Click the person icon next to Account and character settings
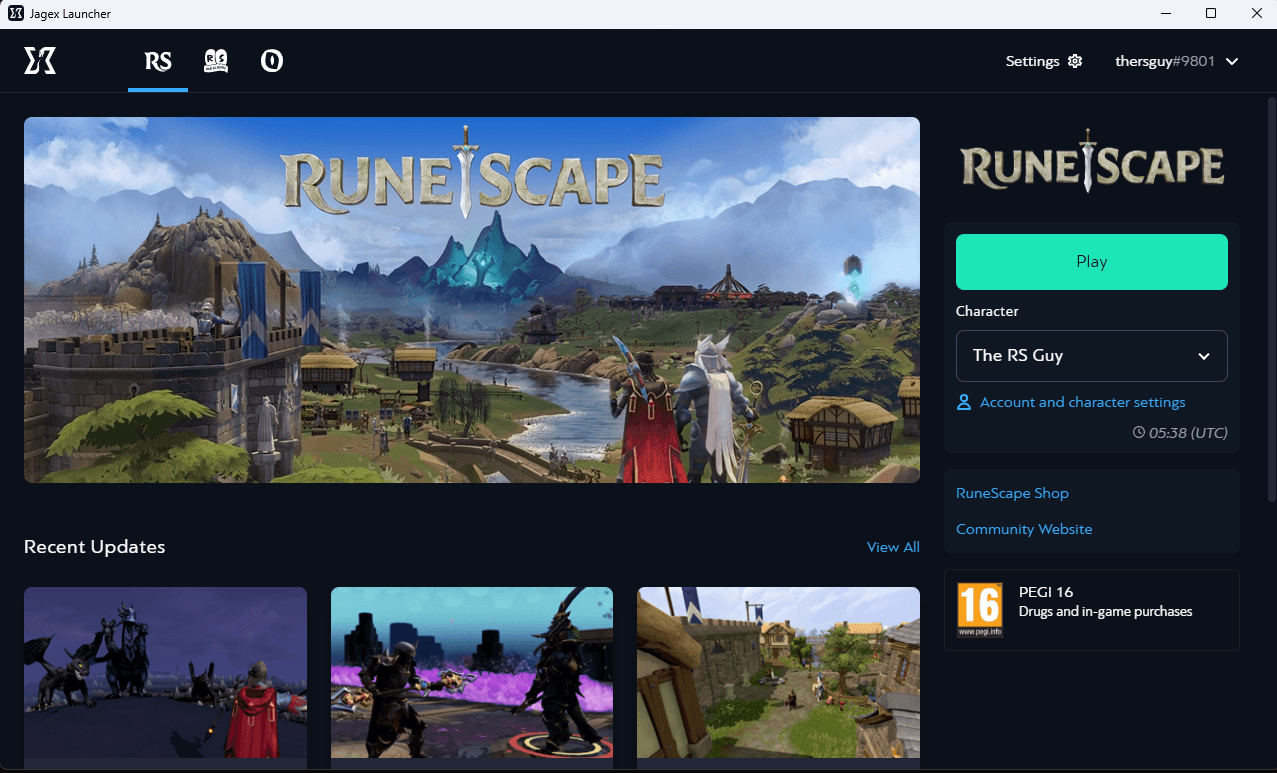Image resolution: width=1277 pixels, height=773 pixels. point(963,401)
